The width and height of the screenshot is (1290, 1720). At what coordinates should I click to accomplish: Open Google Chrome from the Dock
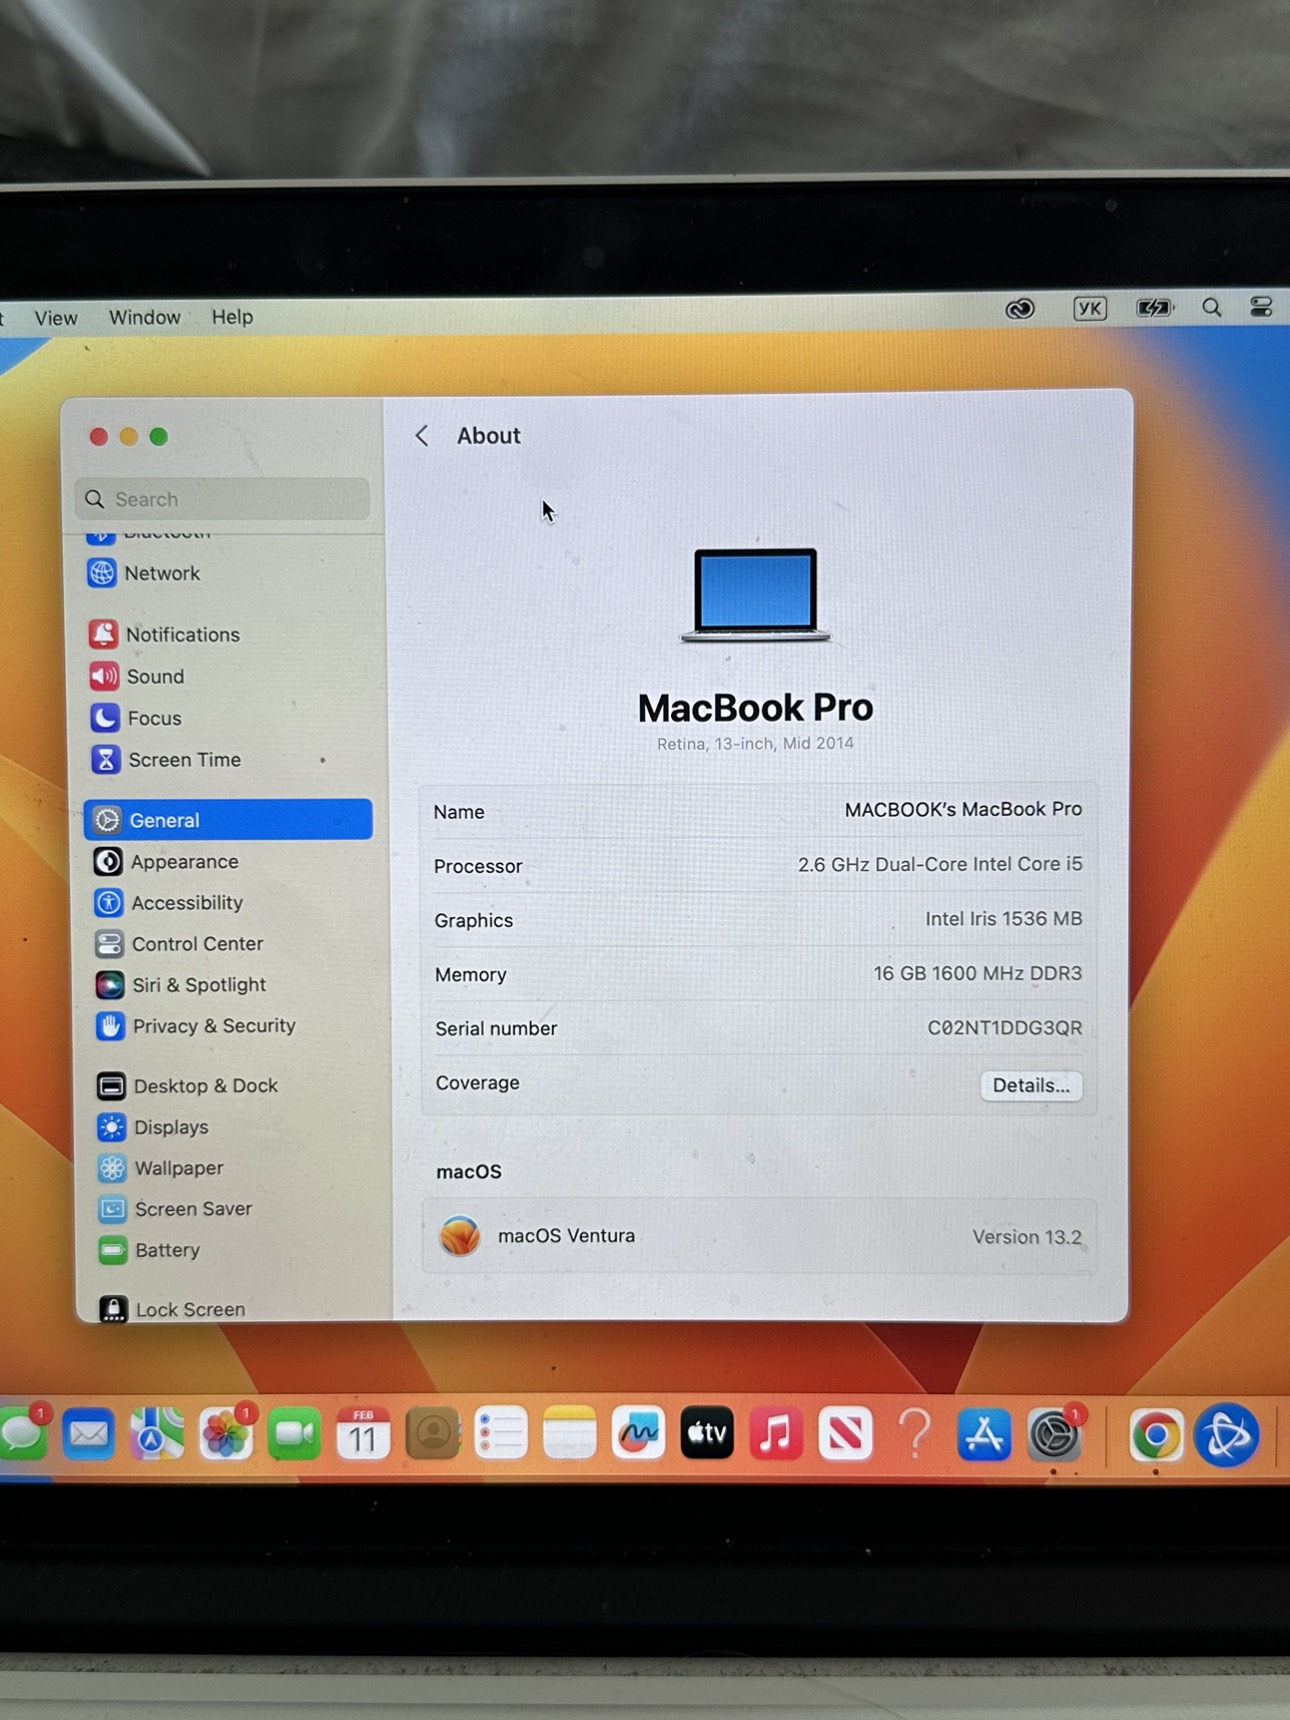(x=1156, y=1436)
